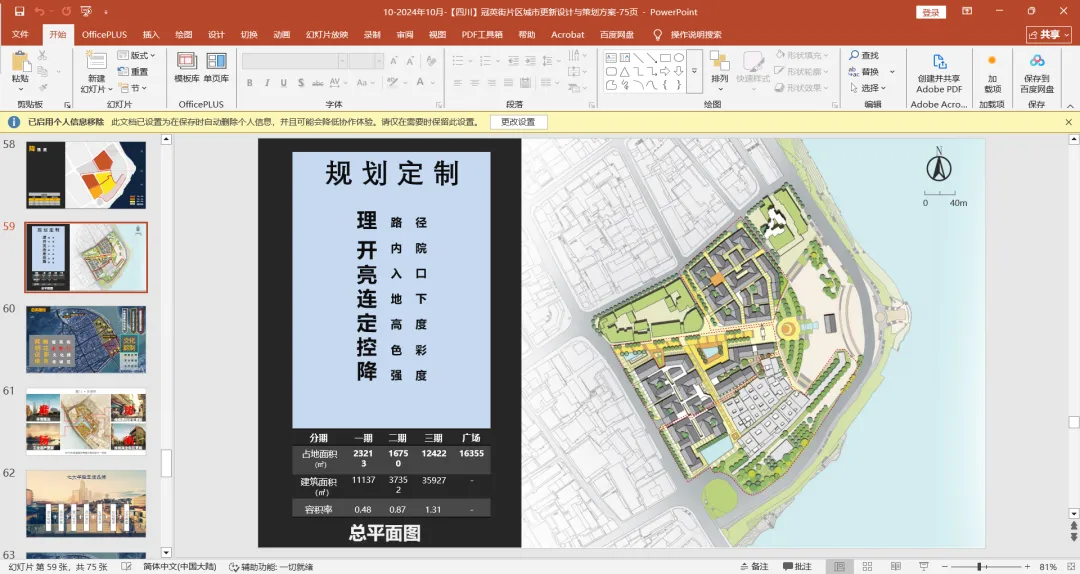
Task: Click the Add-ins (加载项) icon
Action: coord(993,61)
